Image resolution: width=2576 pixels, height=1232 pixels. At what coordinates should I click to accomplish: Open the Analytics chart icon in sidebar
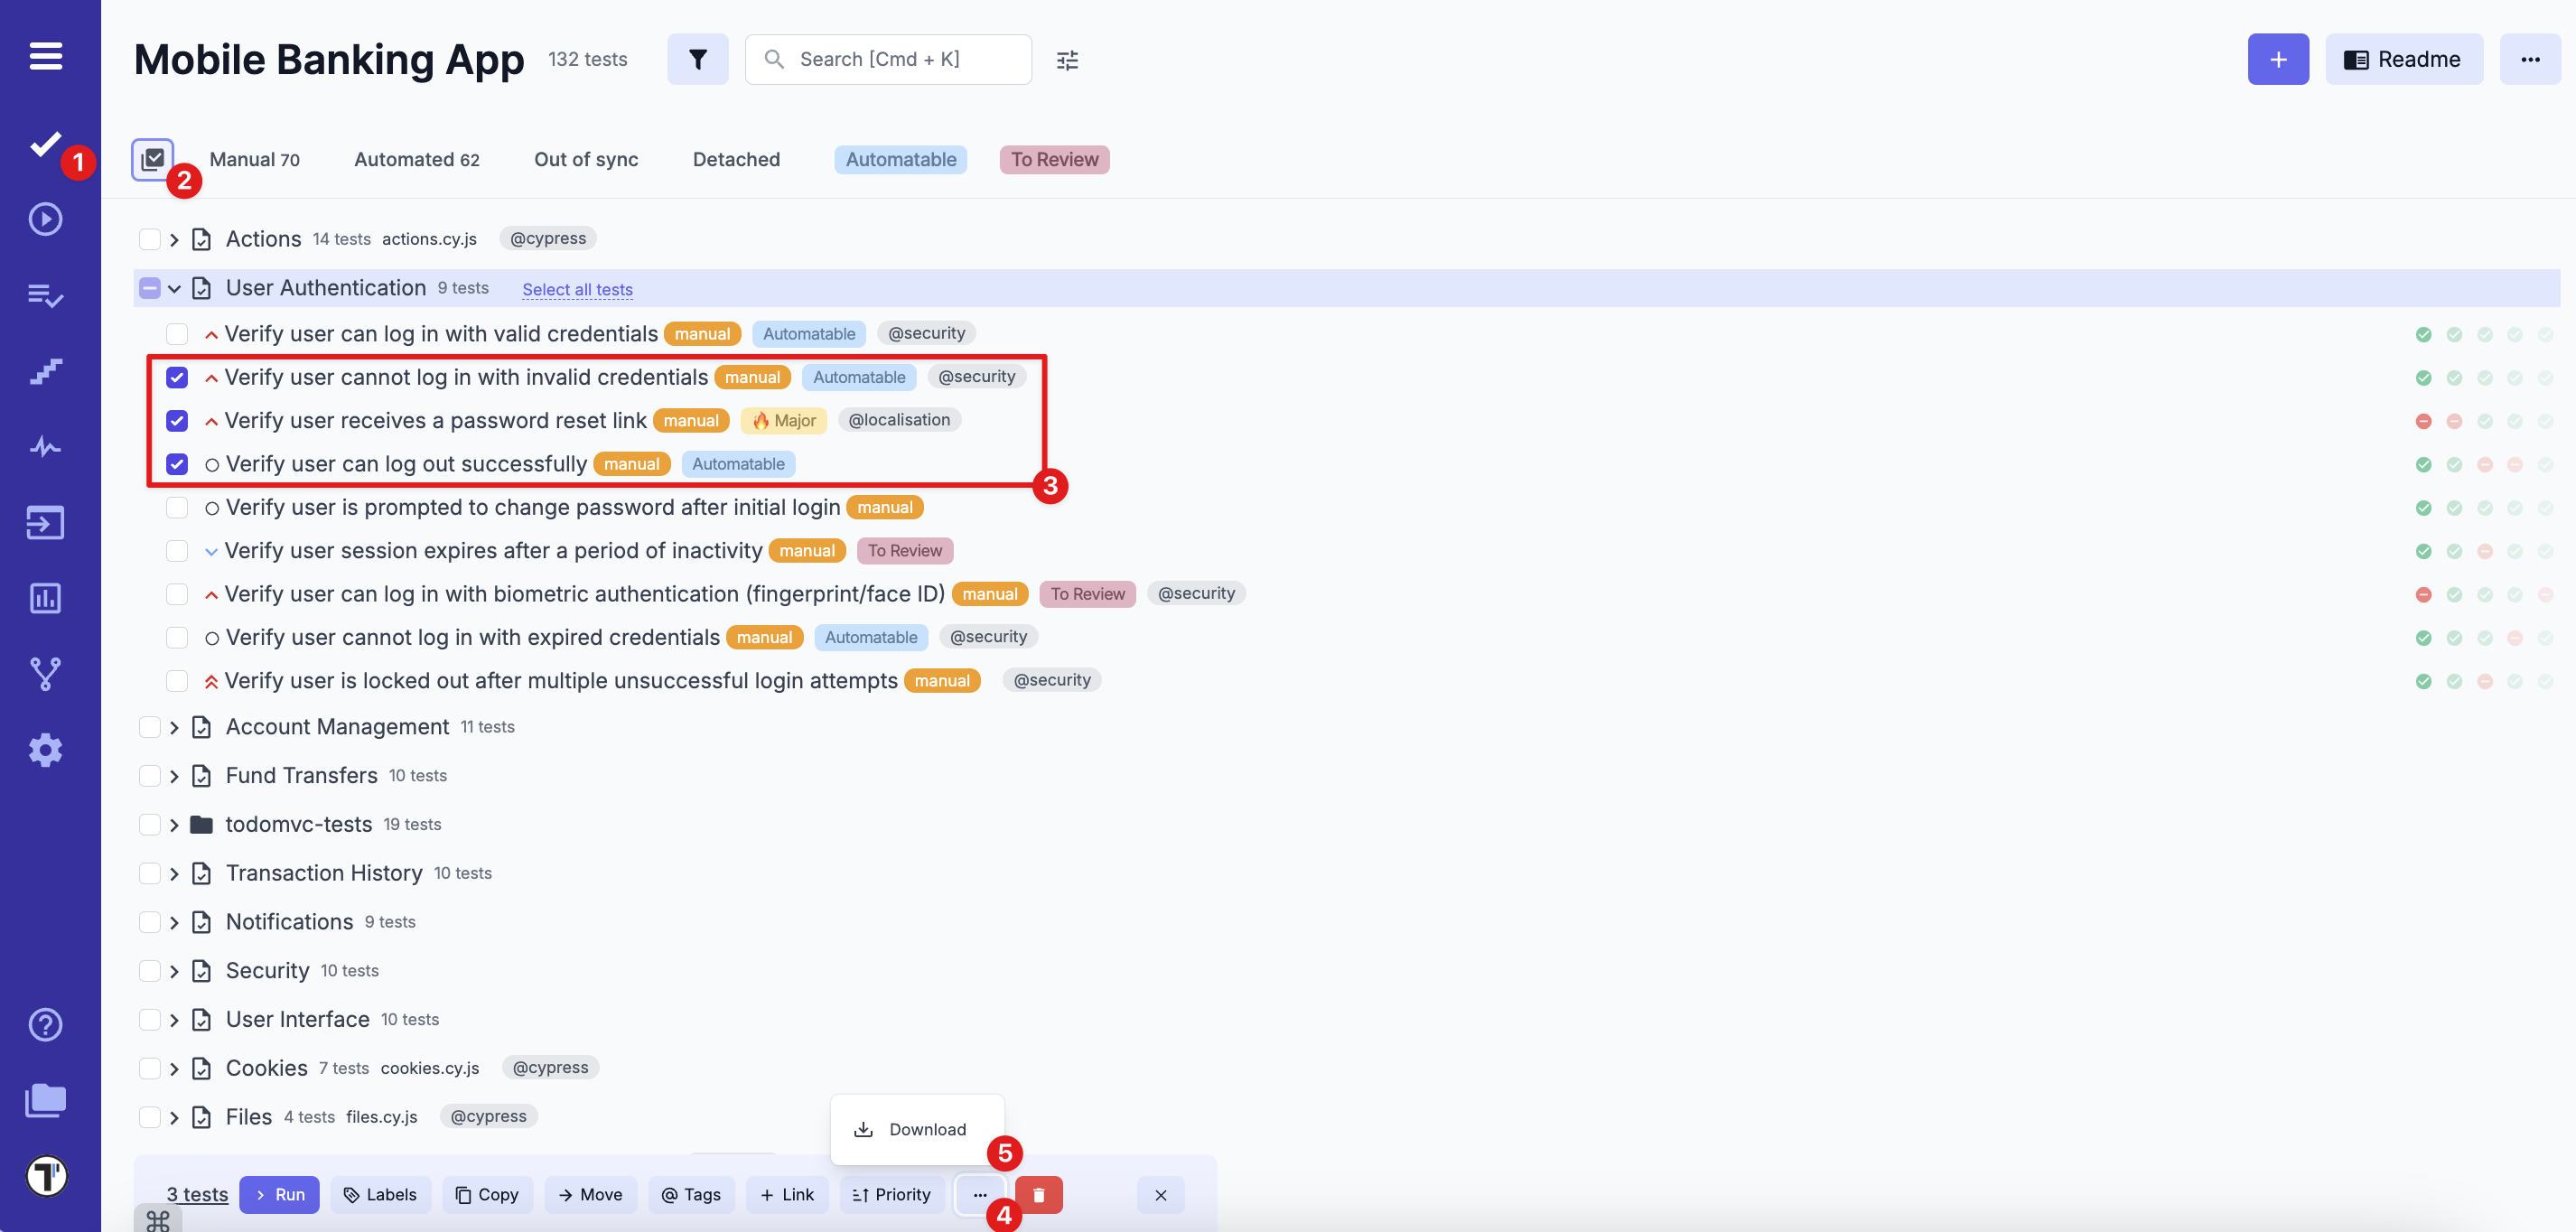point(45,598)
